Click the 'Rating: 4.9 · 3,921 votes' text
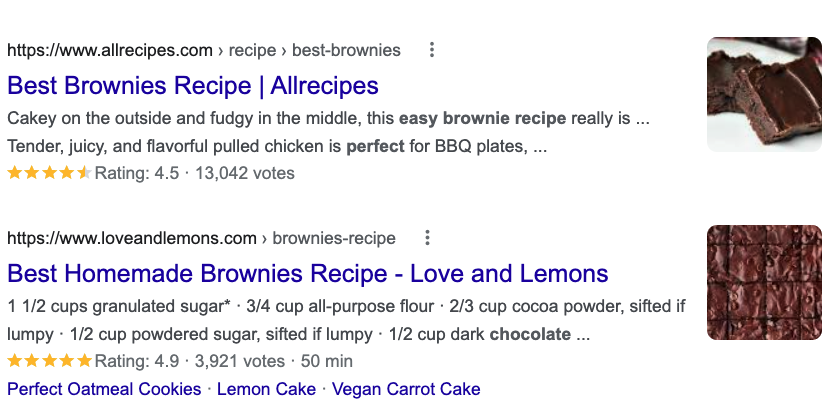Screen dimensions: 833x416 190,361
